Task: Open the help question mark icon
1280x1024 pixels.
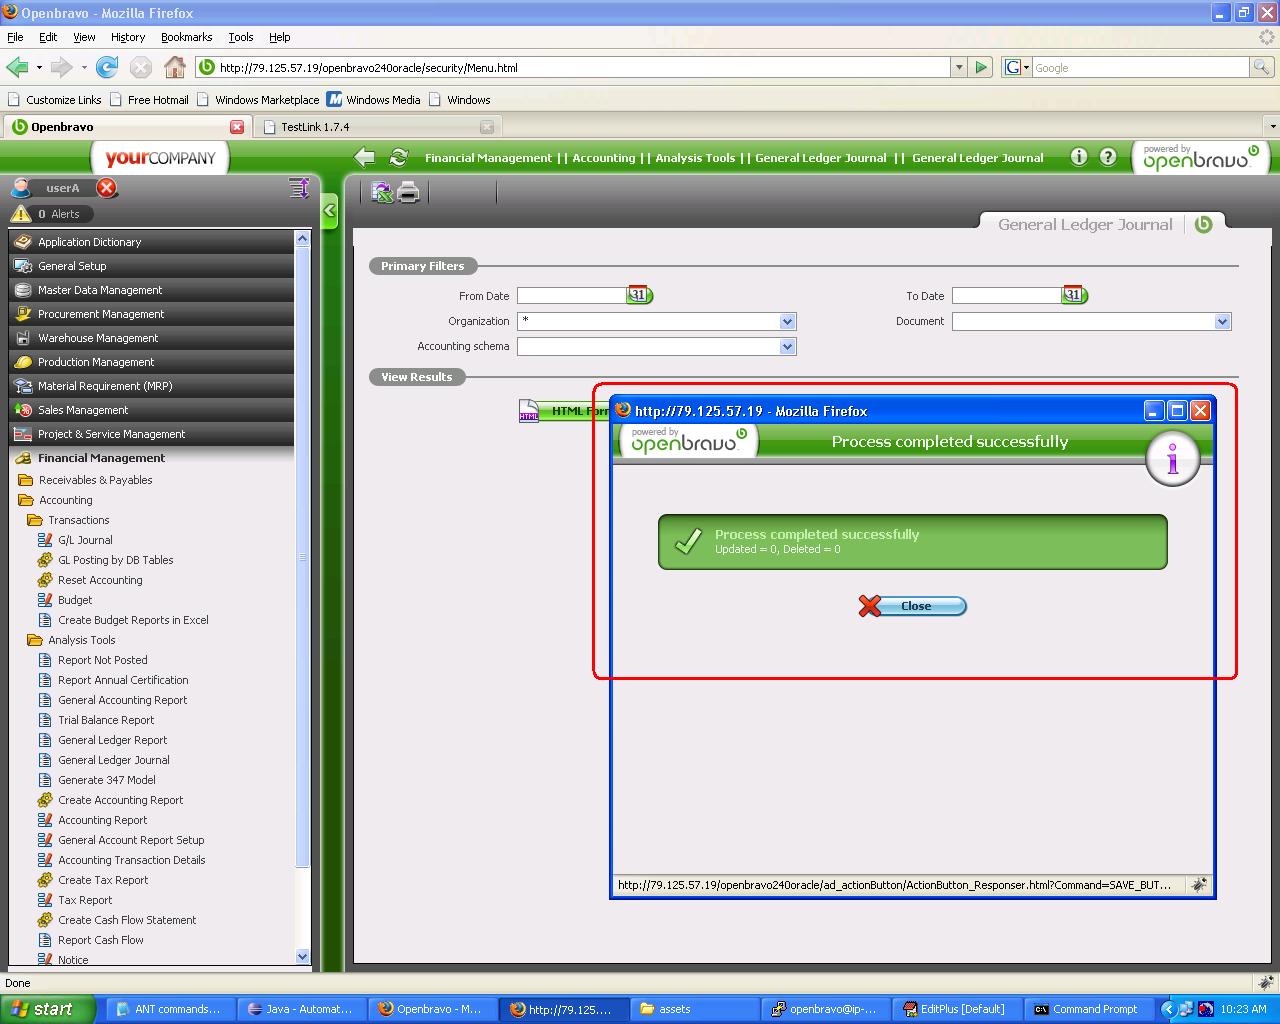Action: (x=1108, y=157)
